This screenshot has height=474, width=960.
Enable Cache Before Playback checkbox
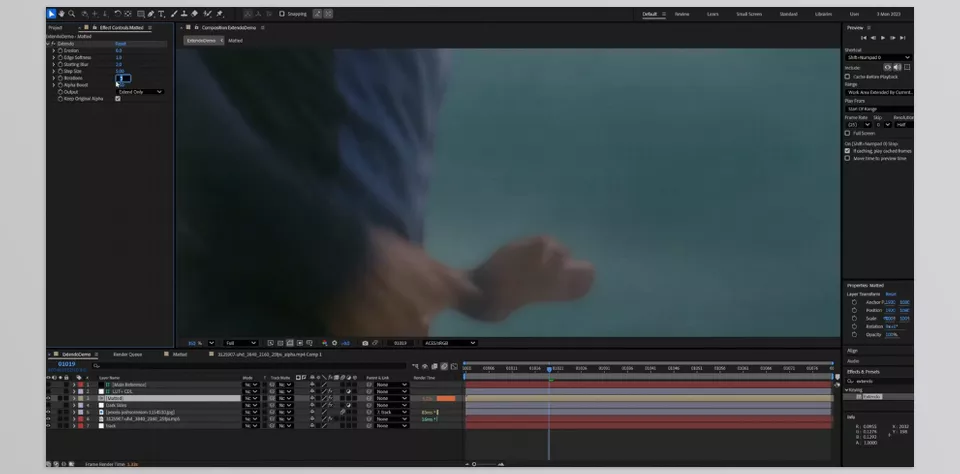(x=847, y=77)
